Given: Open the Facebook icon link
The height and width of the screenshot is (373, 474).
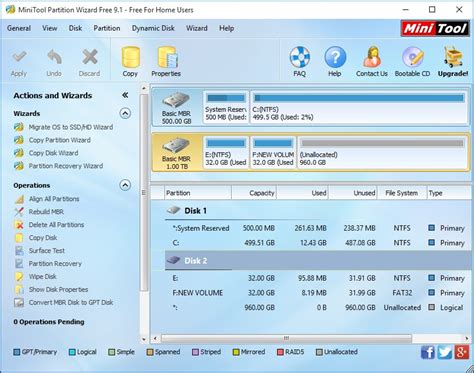Looking at the screenshot, I should (x=428, y=352).
